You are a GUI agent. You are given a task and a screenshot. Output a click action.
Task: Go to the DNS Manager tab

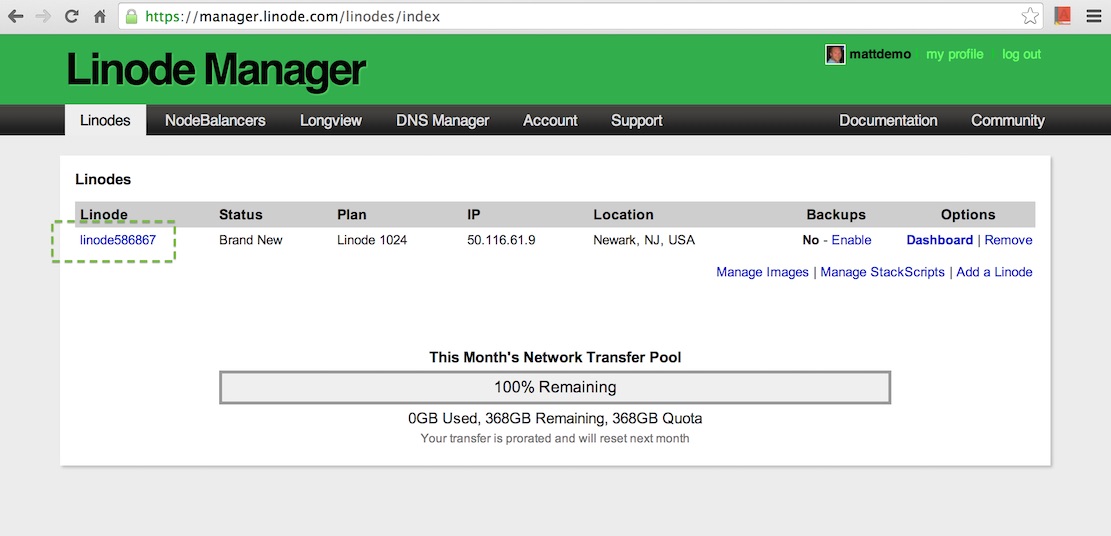tap(442, 121)
